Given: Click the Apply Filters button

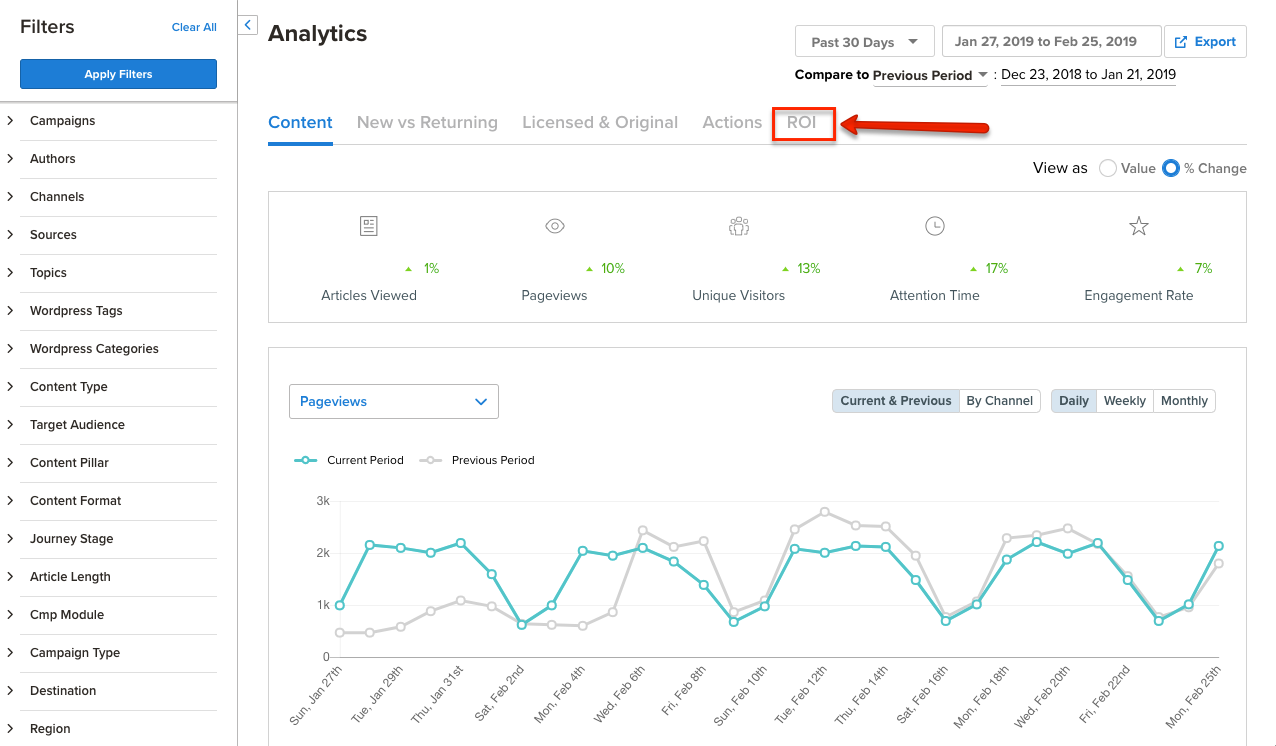Looking at the screenshot, I should [118, 74].
